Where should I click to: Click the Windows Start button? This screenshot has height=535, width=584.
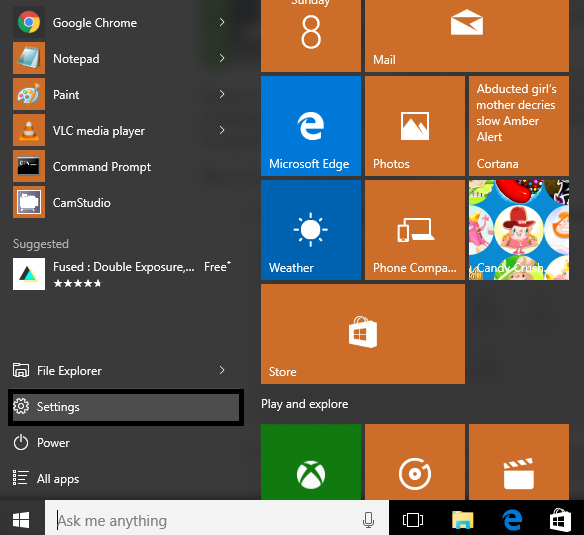click(x=21, y=519)
